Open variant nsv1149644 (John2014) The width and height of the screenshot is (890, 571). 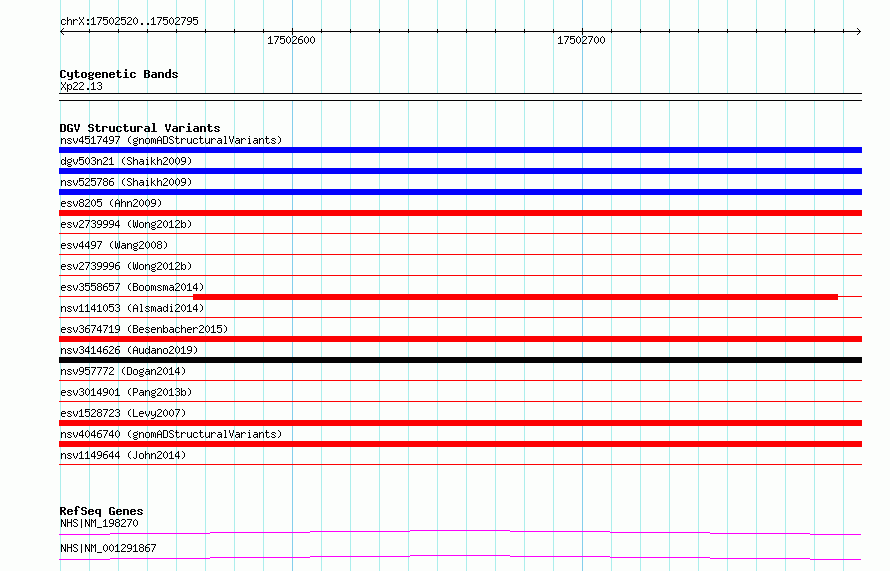(x=123, y=455)
